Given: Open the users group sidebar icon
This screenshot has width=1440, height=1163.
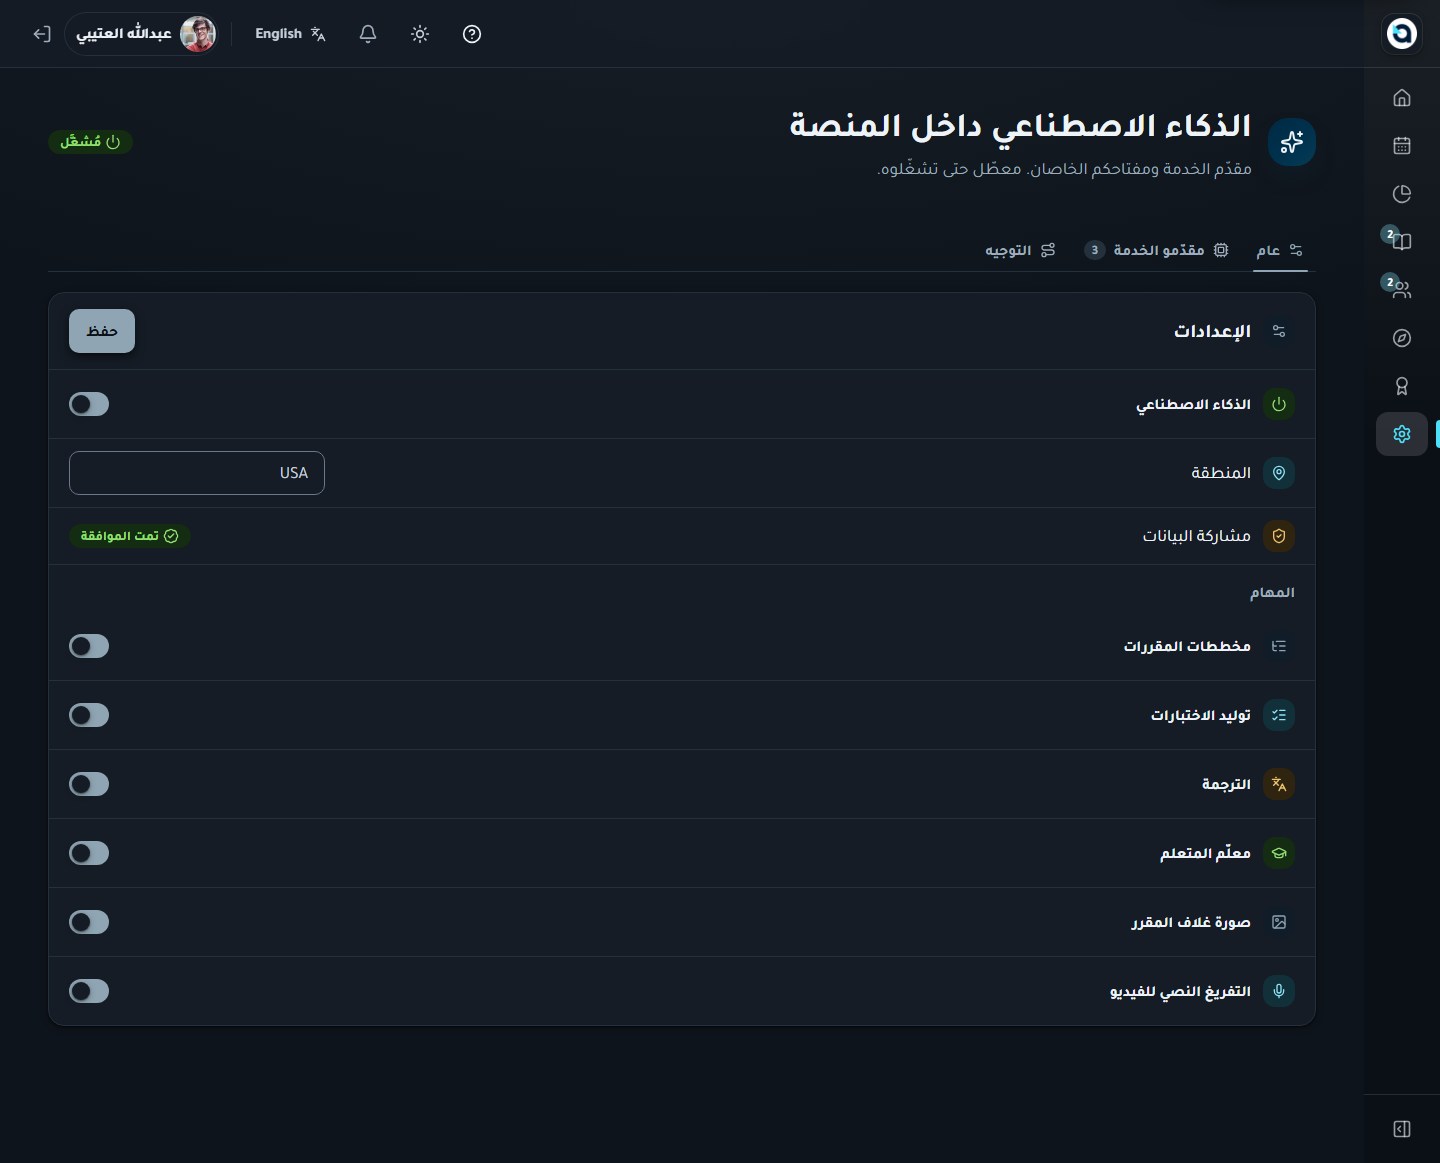Looking at the screenshot, I should pyautogui.click(x=1402, y=290).
